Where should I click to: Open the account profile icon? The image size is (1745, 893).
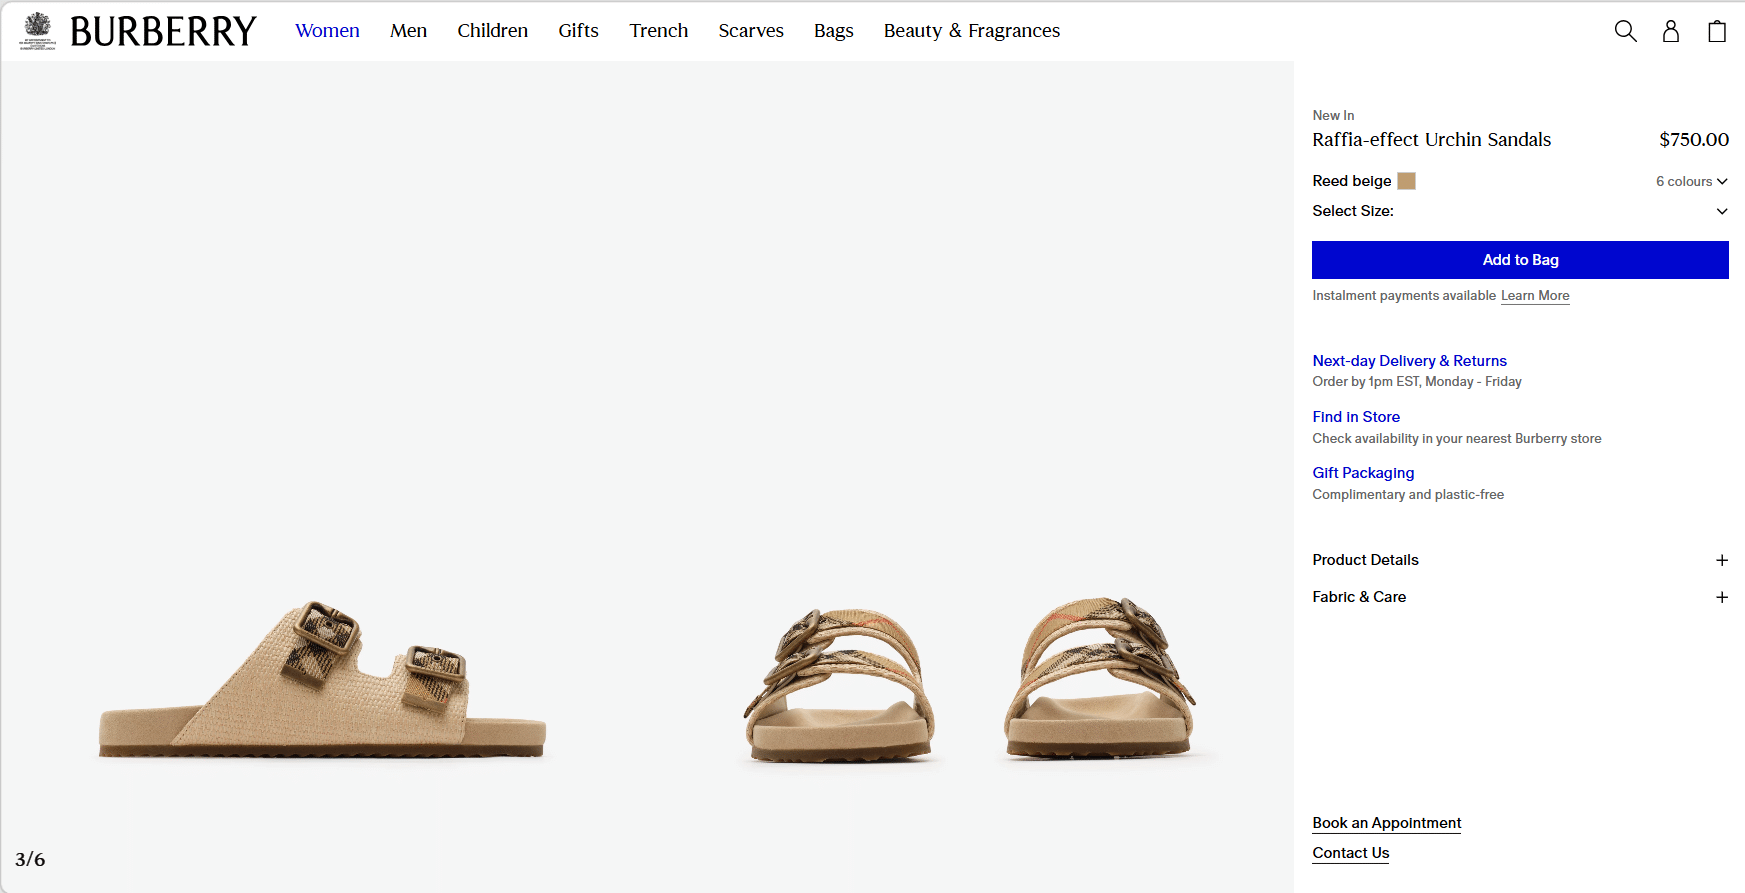[1670, 31]
